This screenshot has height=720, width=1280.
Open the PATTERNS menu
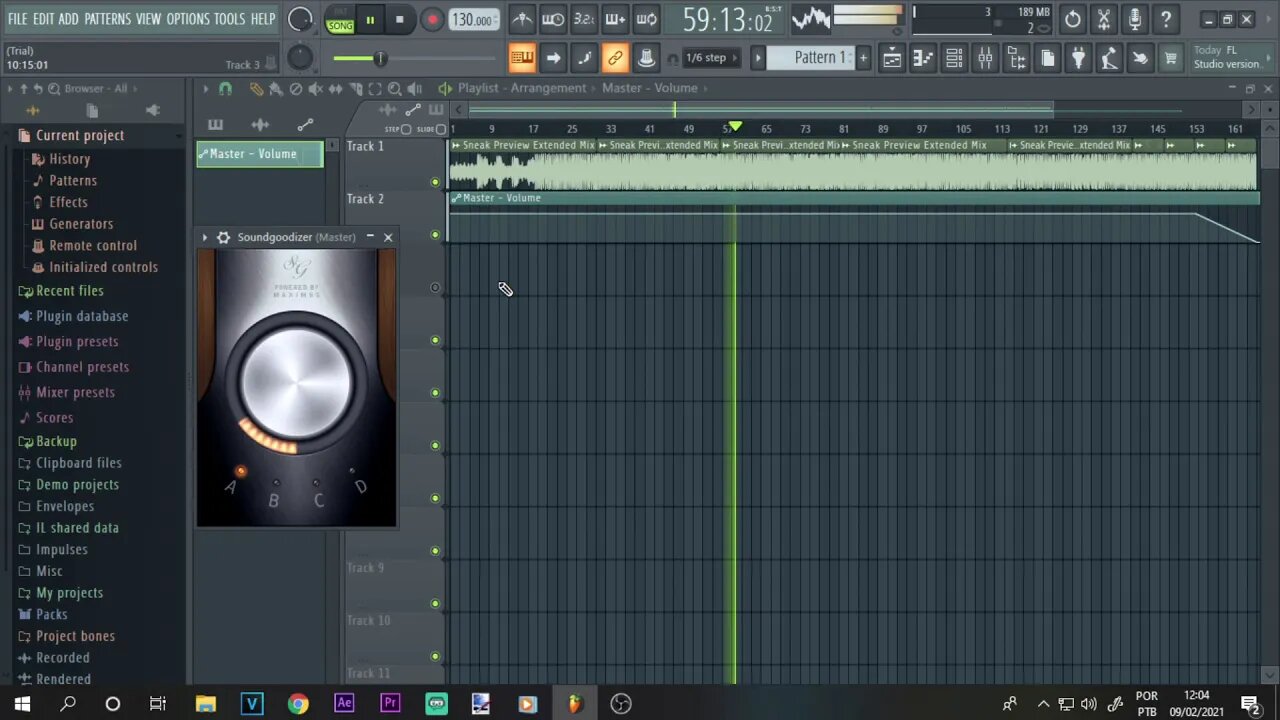tap(107, 19)
